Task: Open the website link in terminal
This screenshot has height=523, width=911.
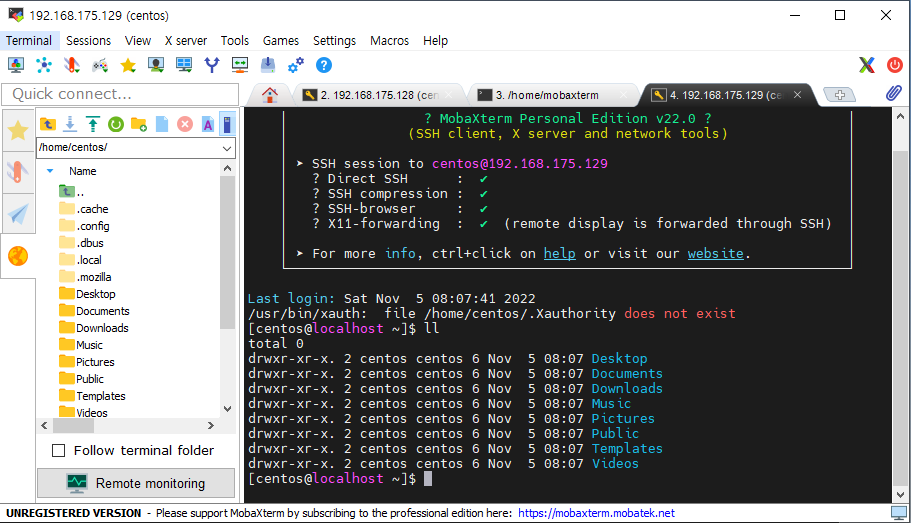Action: coord(715,253)
